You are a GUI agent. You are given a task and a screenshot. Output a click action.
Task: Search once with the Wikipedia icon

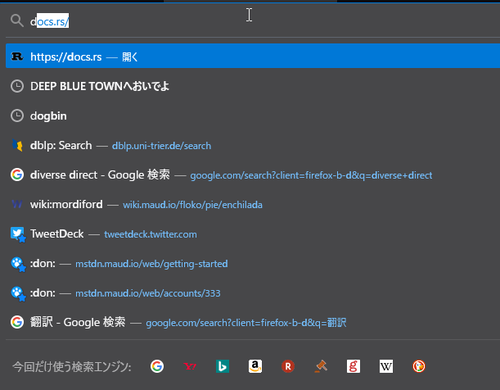(x=386, y=366)
